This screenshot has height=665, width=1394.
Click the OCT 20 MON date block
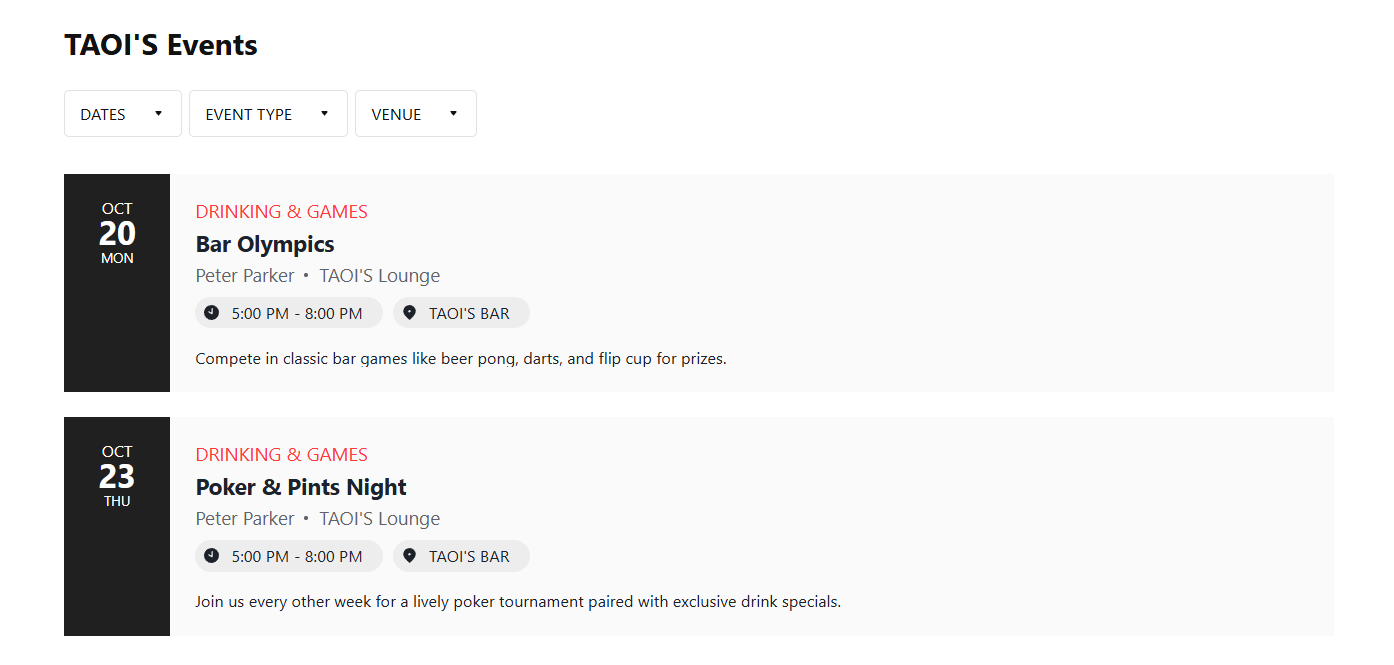(117, 283)
